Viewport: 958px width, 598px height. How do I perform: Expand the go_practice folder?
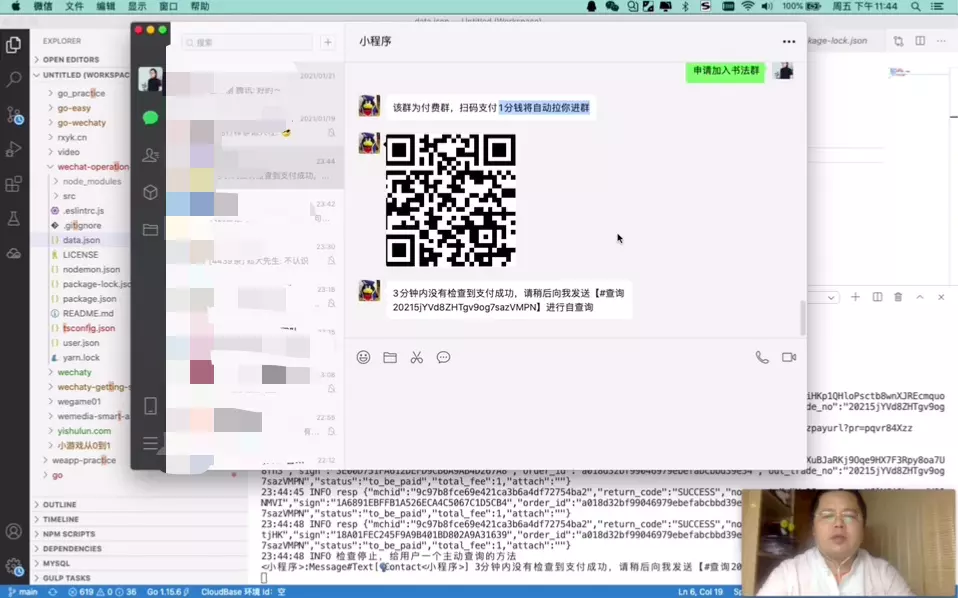[x=81, y=93]
